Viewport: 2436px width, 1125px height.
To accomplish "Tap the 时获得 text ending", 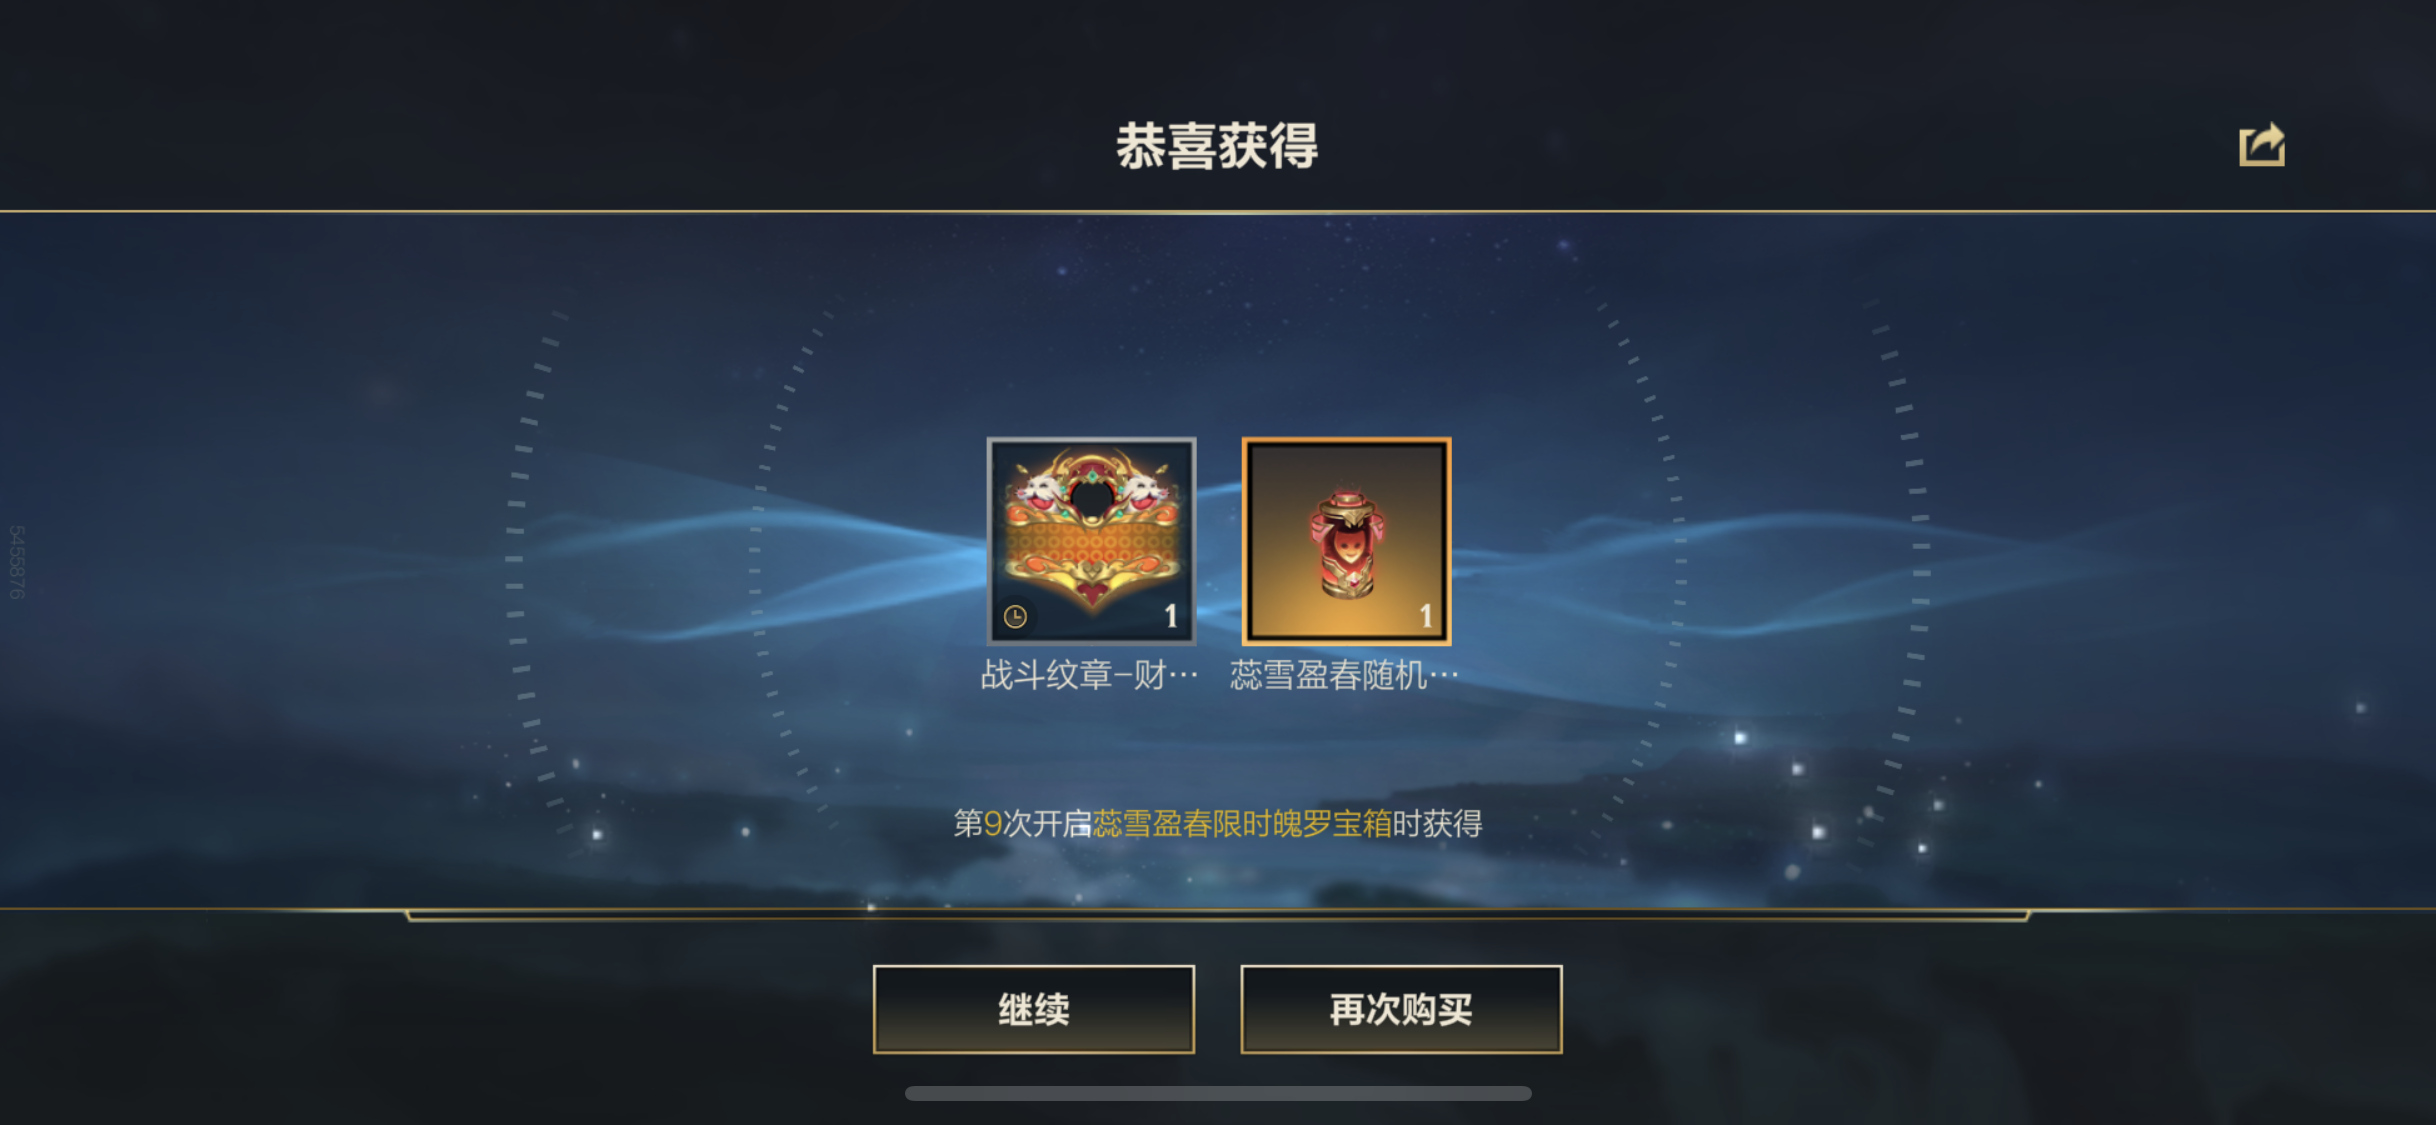I will tap(1438, 824).
